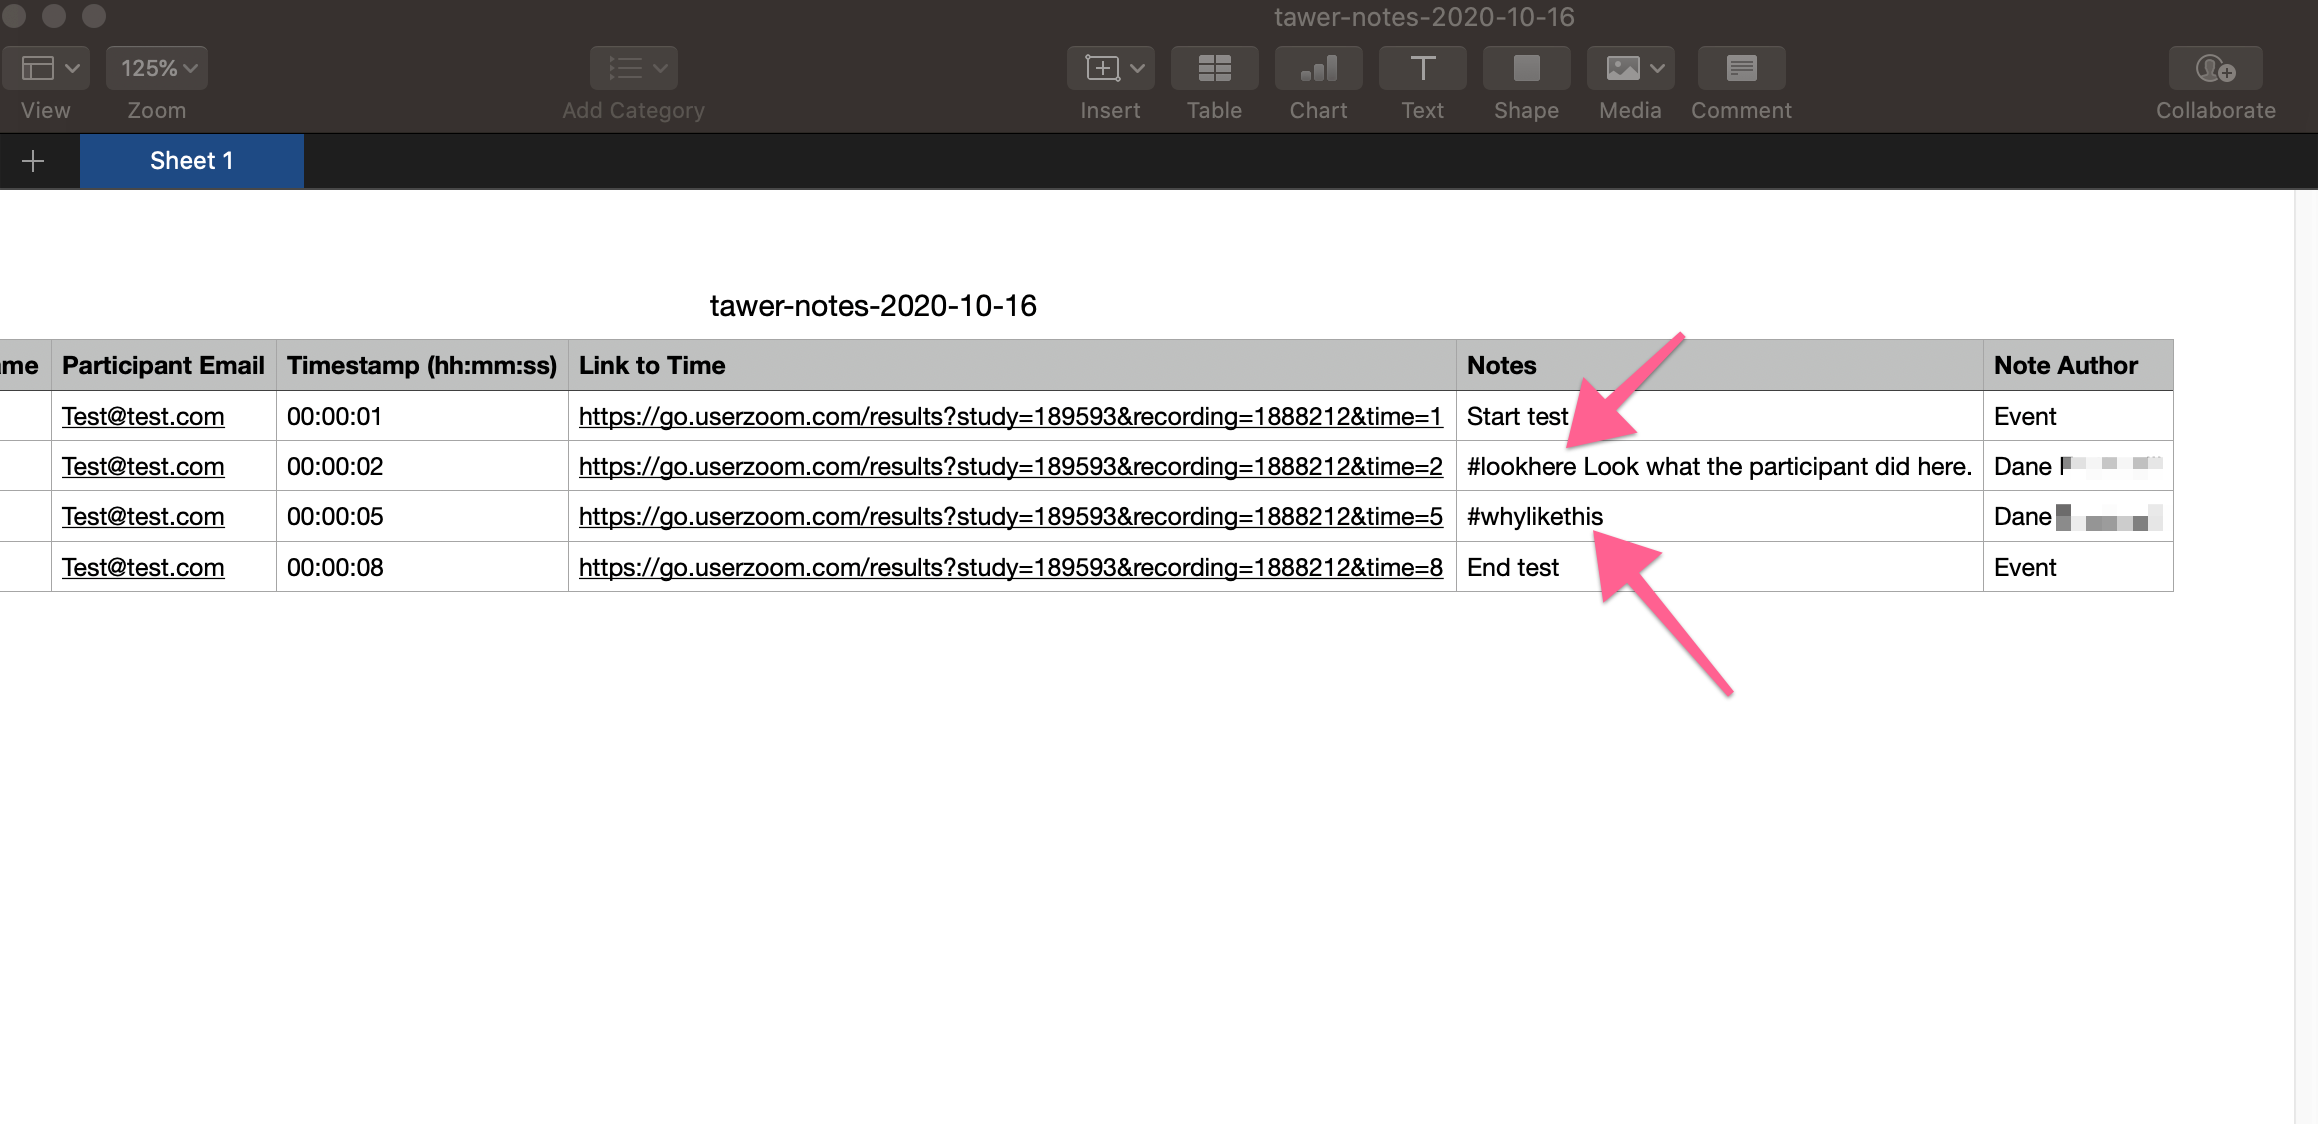Open the userzoom link ending time=5
2318x1124 pixels.
point(1011,516)
